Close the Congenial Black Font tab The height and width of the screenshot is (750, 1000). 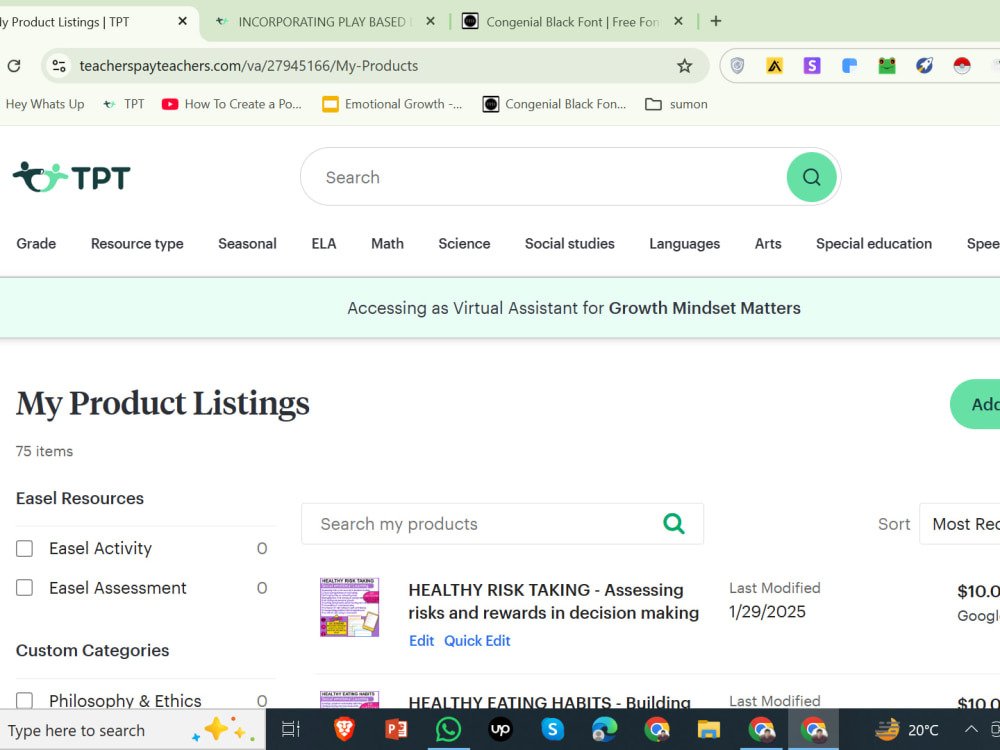coord(679,21)
